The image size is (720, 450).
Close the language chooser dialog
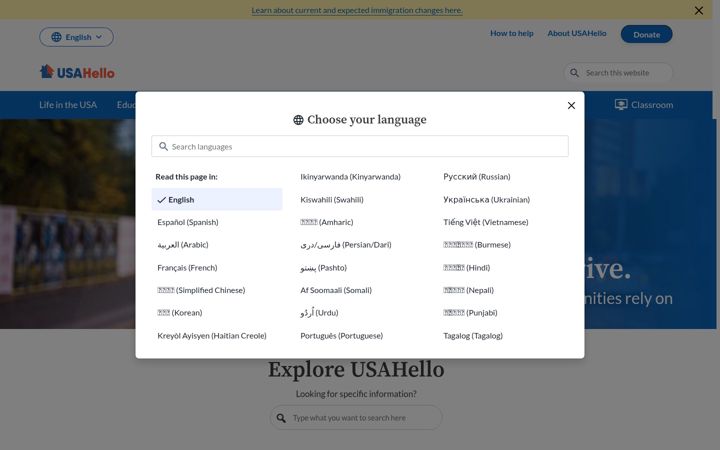point(571,106)
